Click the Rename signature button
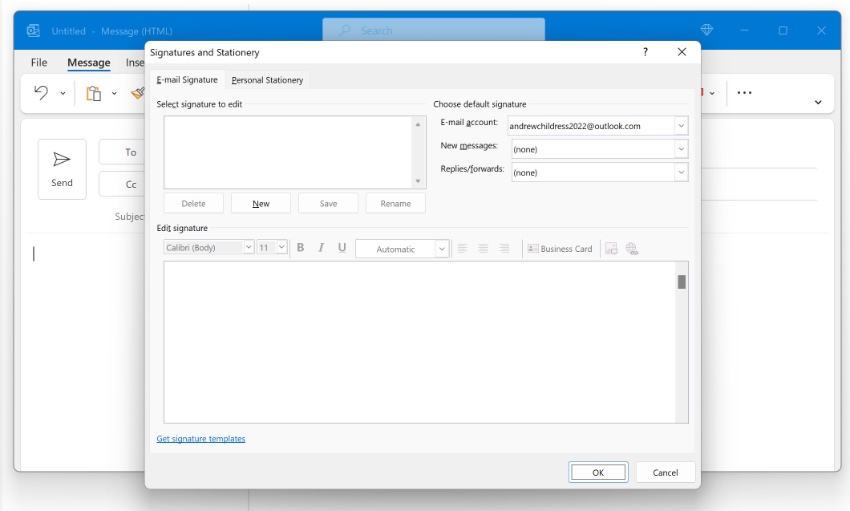 tap(396, 203)
